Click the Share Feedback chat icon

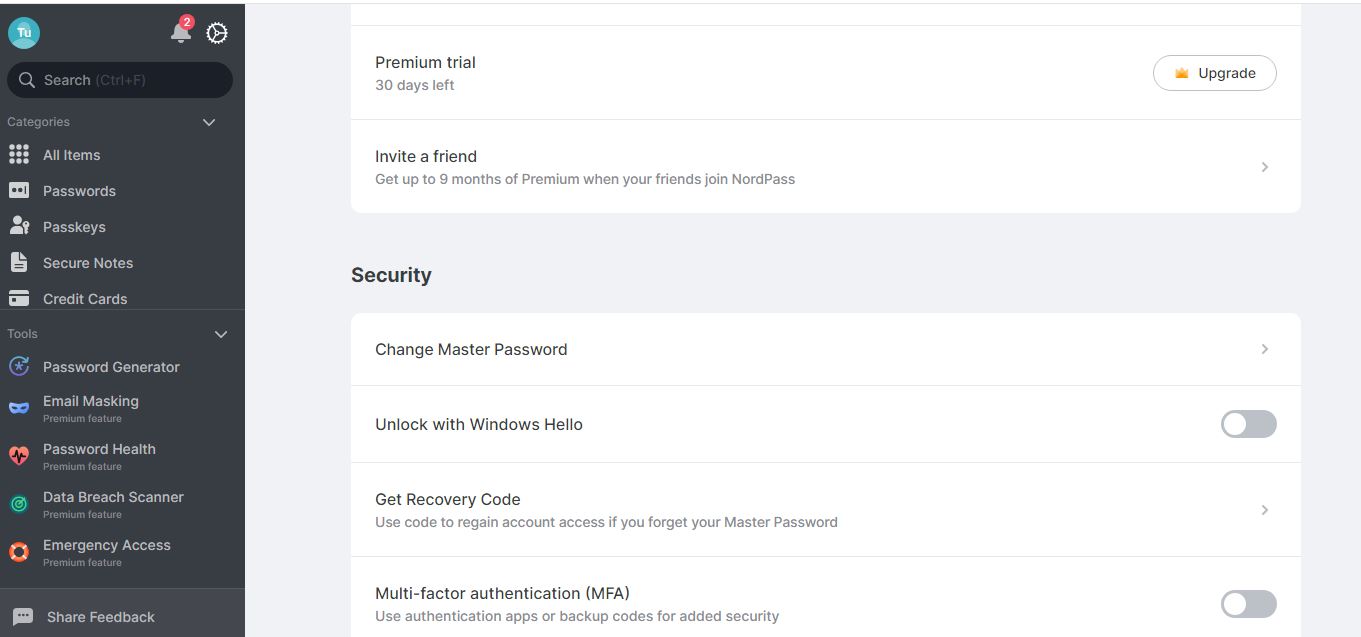coord(24,617)
